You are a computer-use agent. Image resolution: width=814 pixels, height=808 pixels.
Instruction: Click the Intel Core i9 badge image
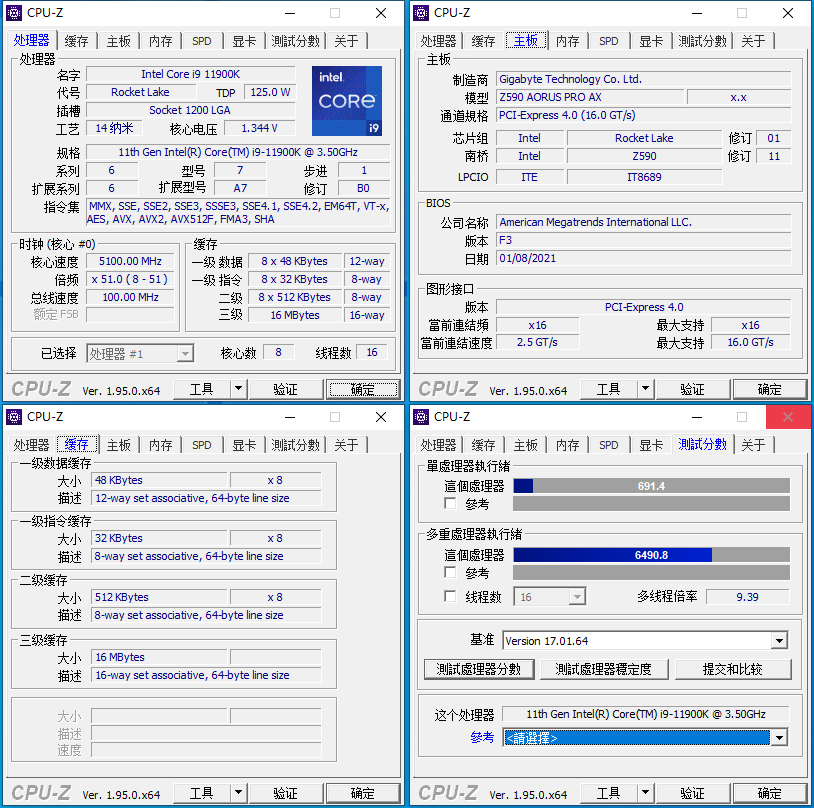pyautogui.click(x=348, y=100)
